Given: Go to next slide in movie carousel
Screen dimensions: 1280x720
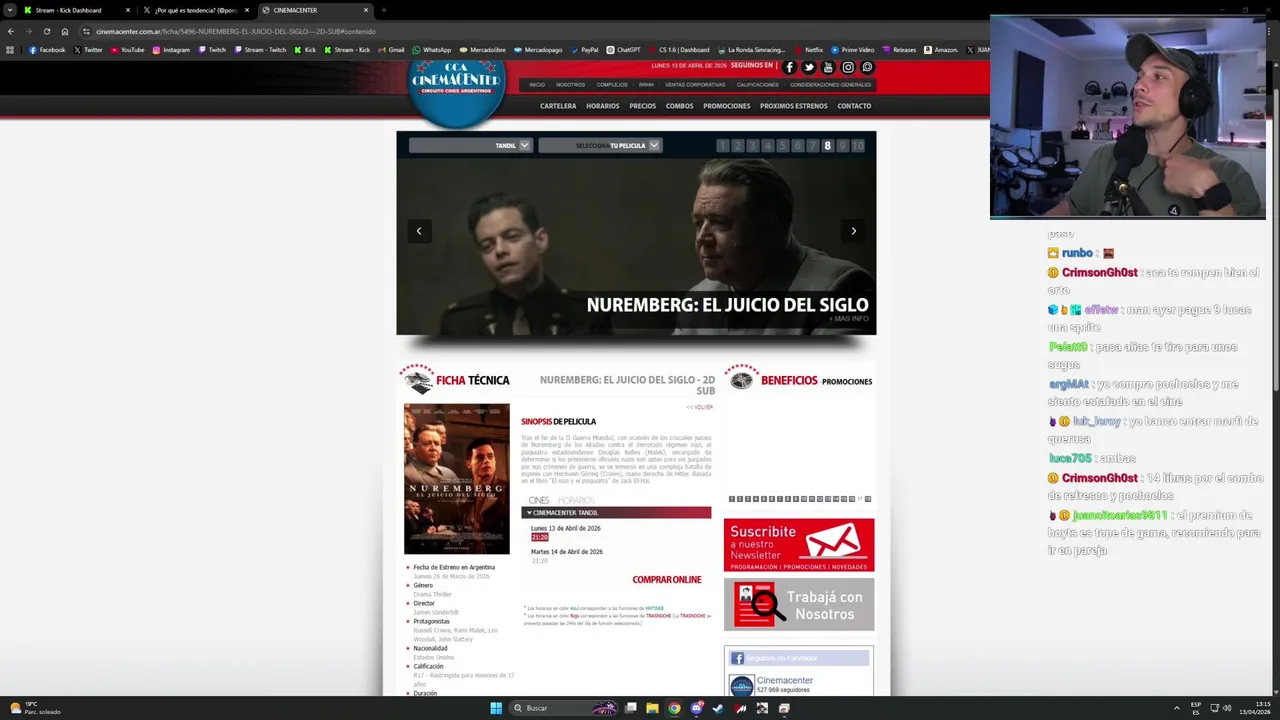Looking at the screenshot, I should click(x=853, y=231).
